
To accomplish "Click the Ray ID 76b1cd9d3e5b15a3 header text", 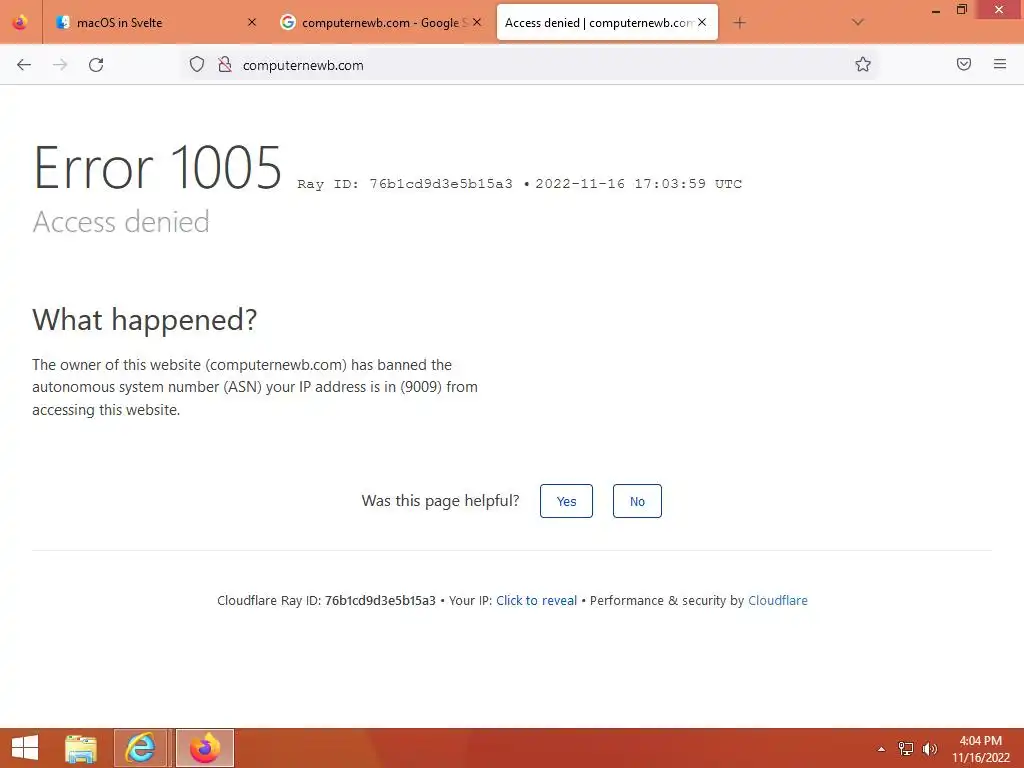I will tap(405, 184).
